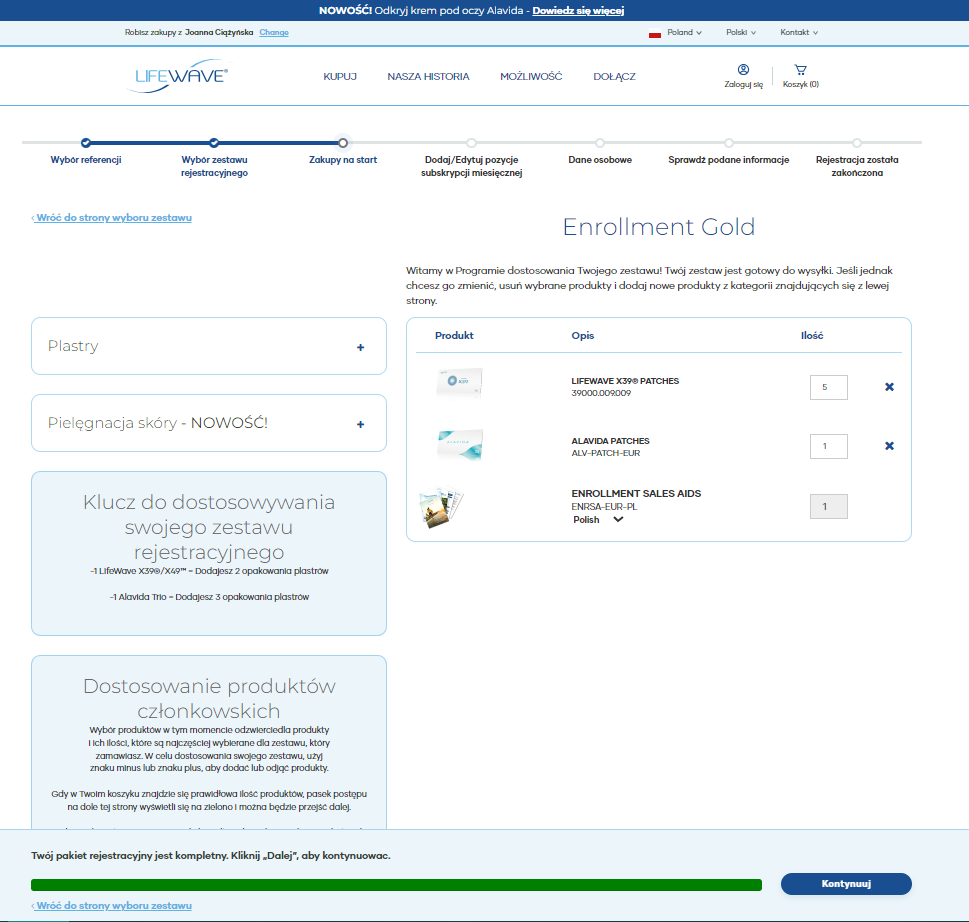Click quantity field for LifeWave X39 Patches
The width and height of the screenshot is (969, 922).
point(829,387)
